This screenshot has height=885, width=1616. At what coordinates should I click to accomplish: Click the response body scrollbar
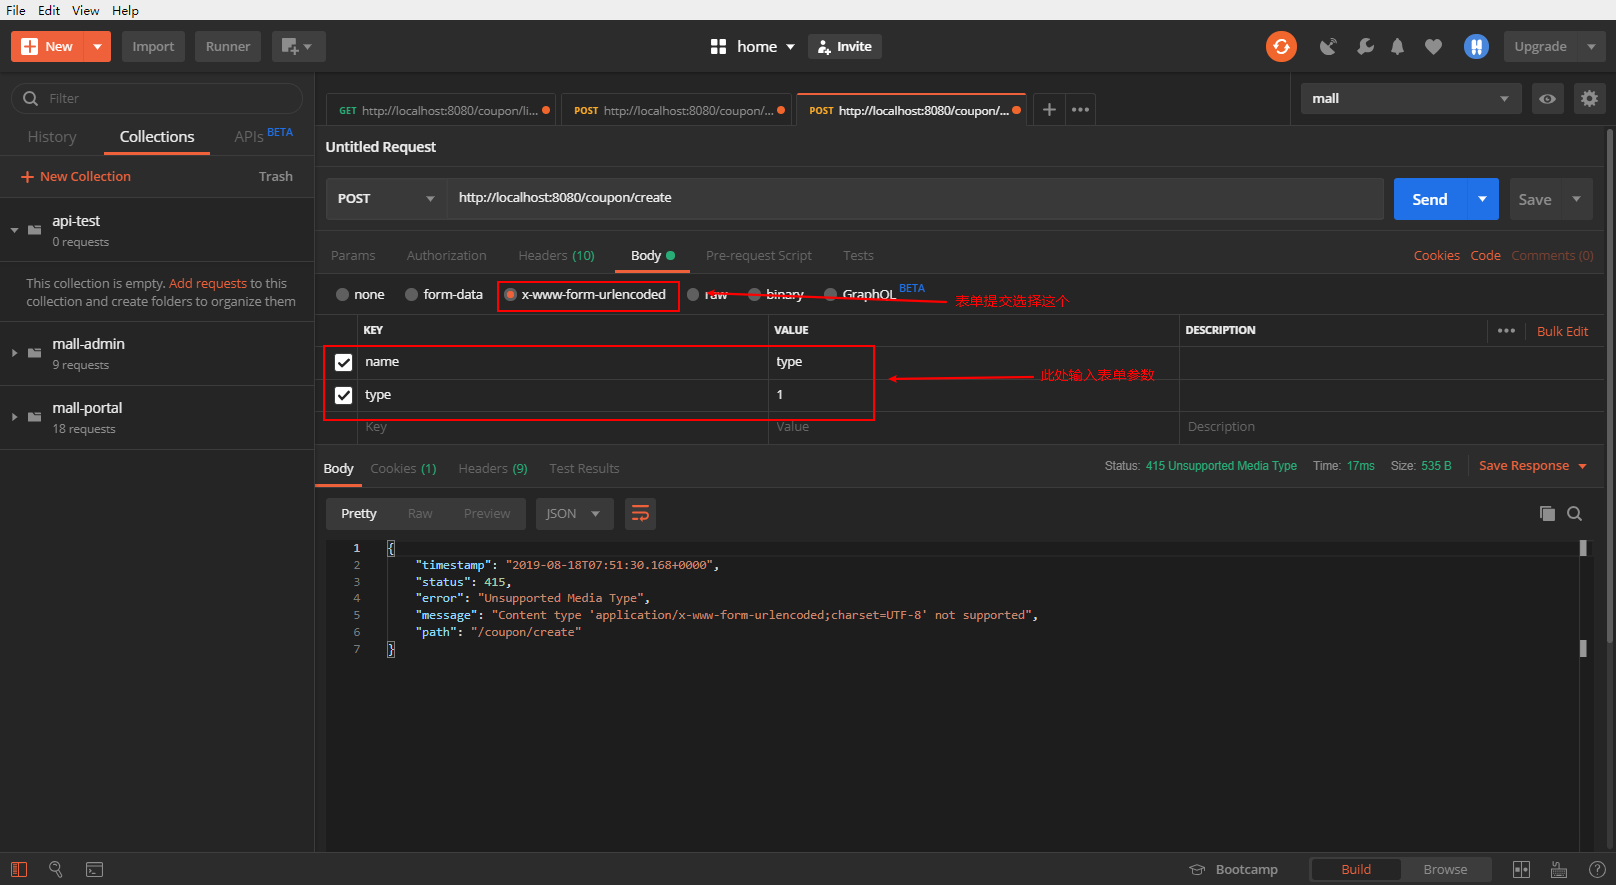pyautogui.click(x=1583, y=600)
